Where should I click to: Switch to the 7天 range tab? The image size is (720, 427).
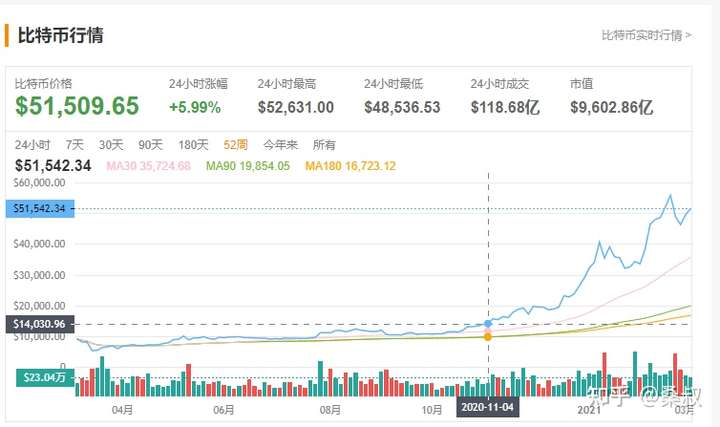(x=74, y=145)
